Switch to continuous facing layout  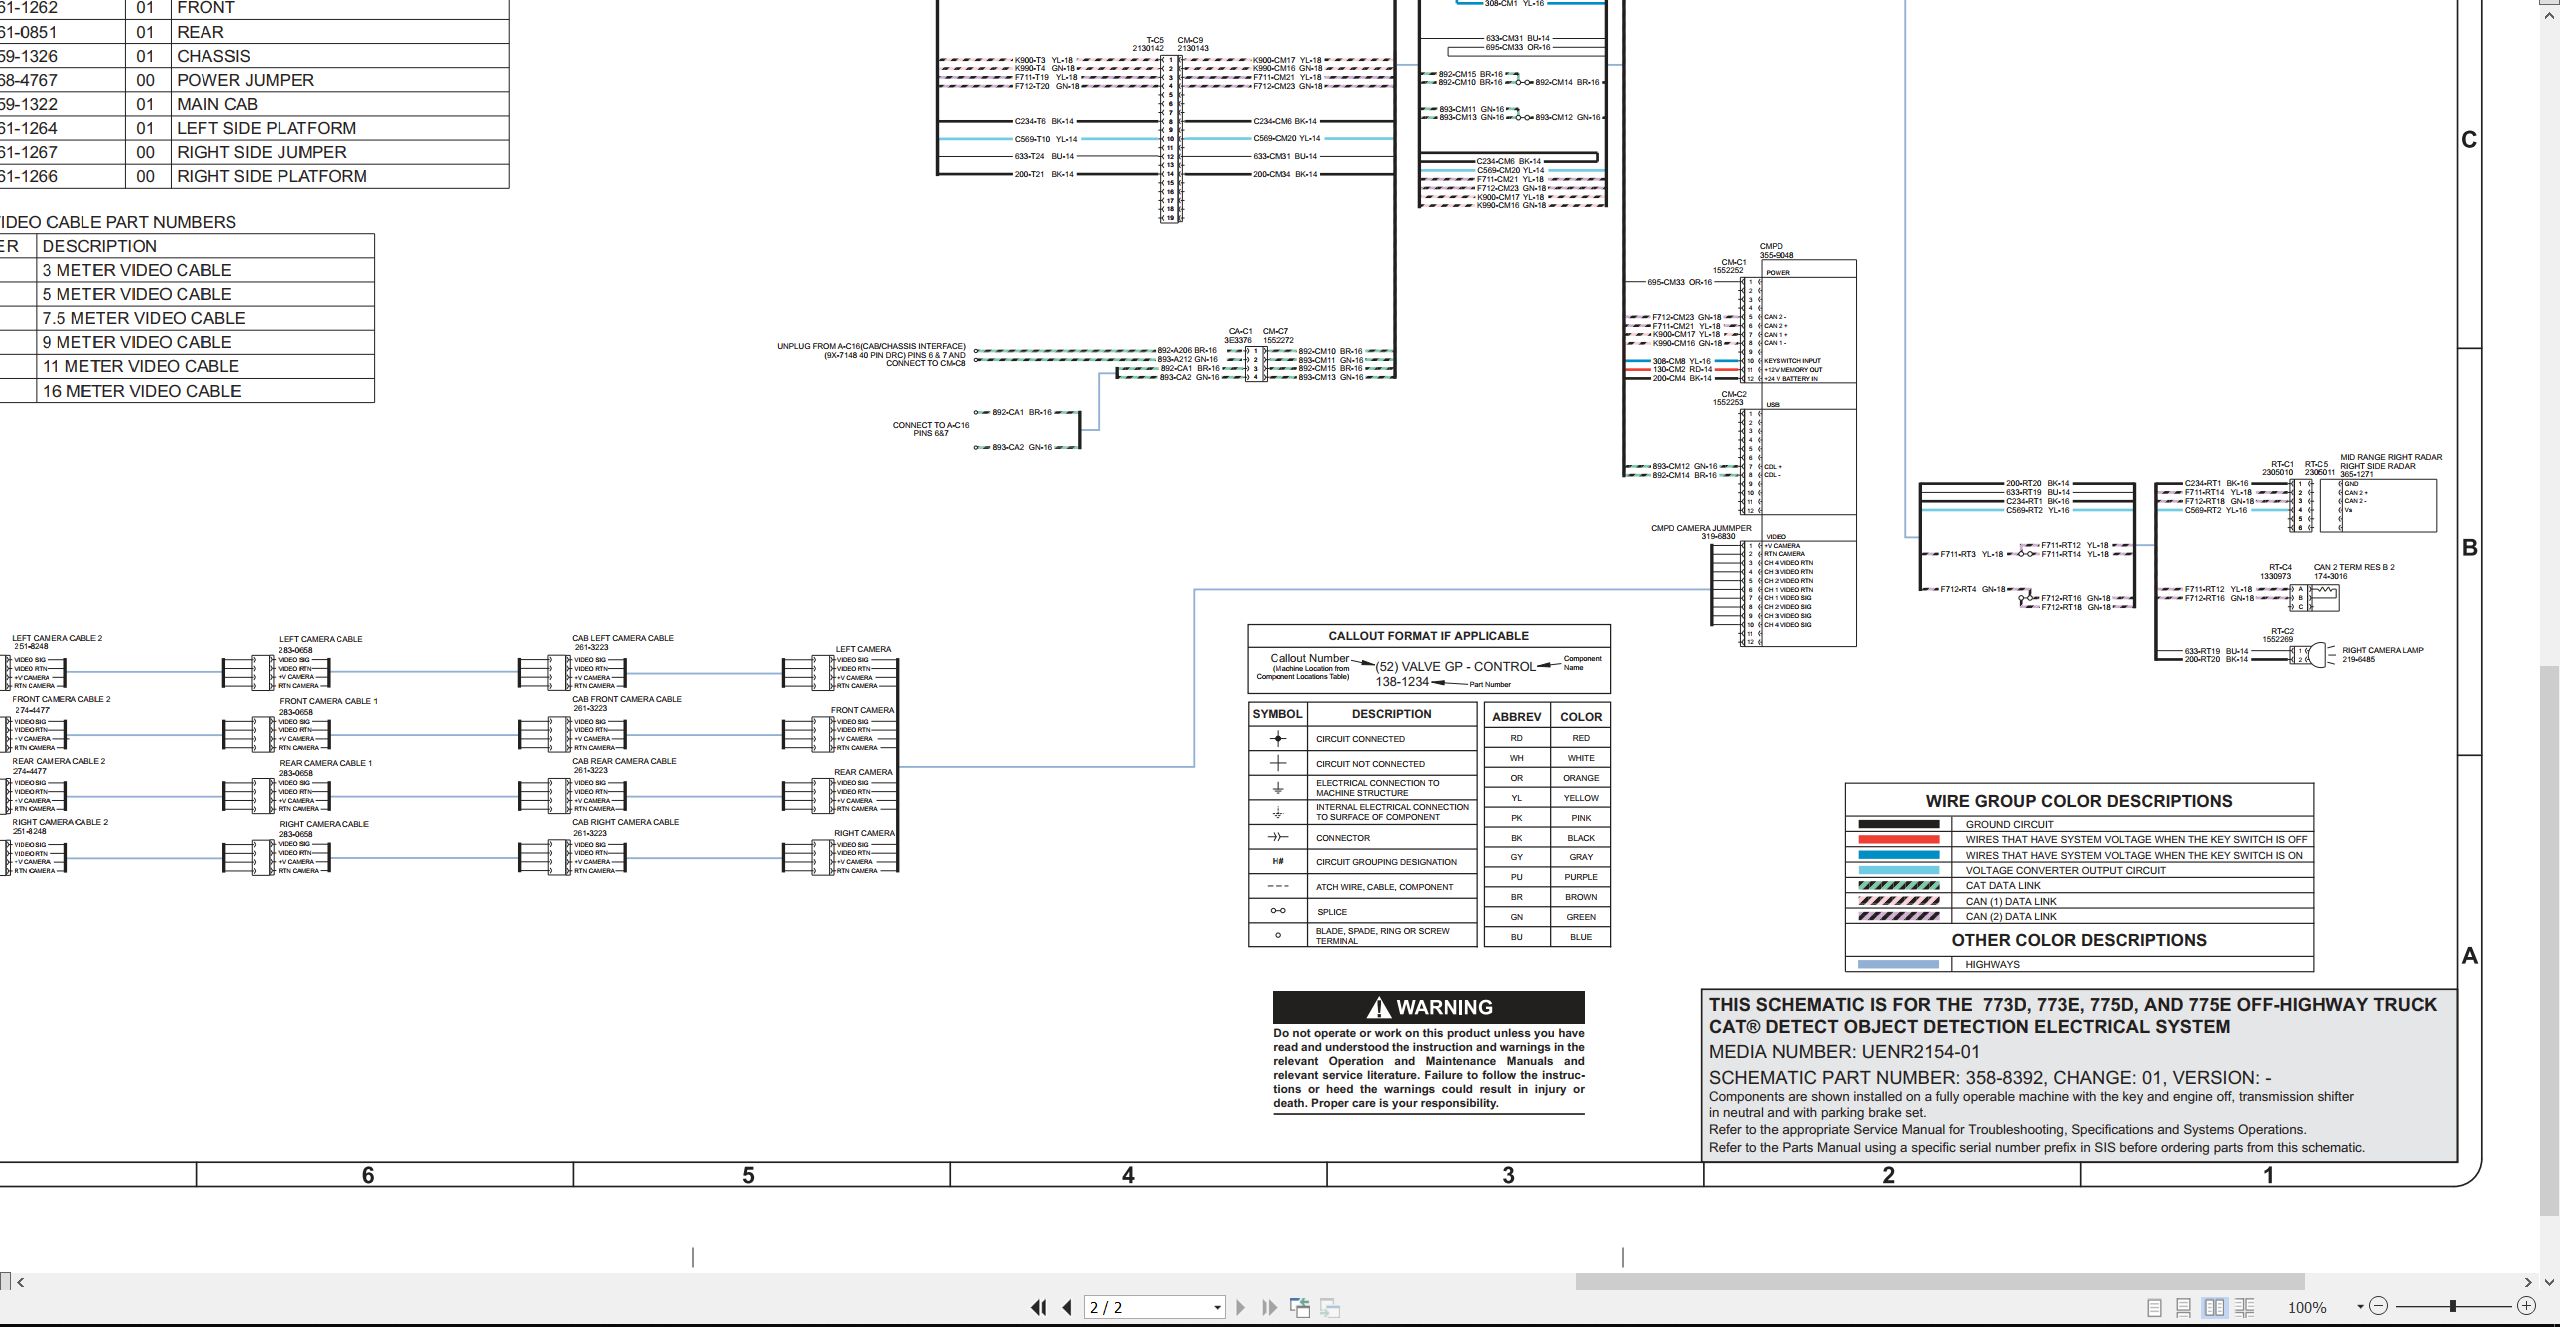pos(2244,1307)
